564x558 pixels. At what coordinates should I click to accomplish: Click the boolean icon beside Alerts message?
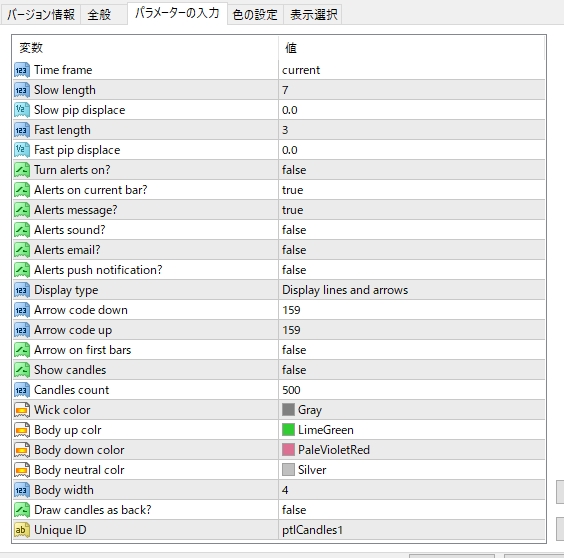click(22, 210)
